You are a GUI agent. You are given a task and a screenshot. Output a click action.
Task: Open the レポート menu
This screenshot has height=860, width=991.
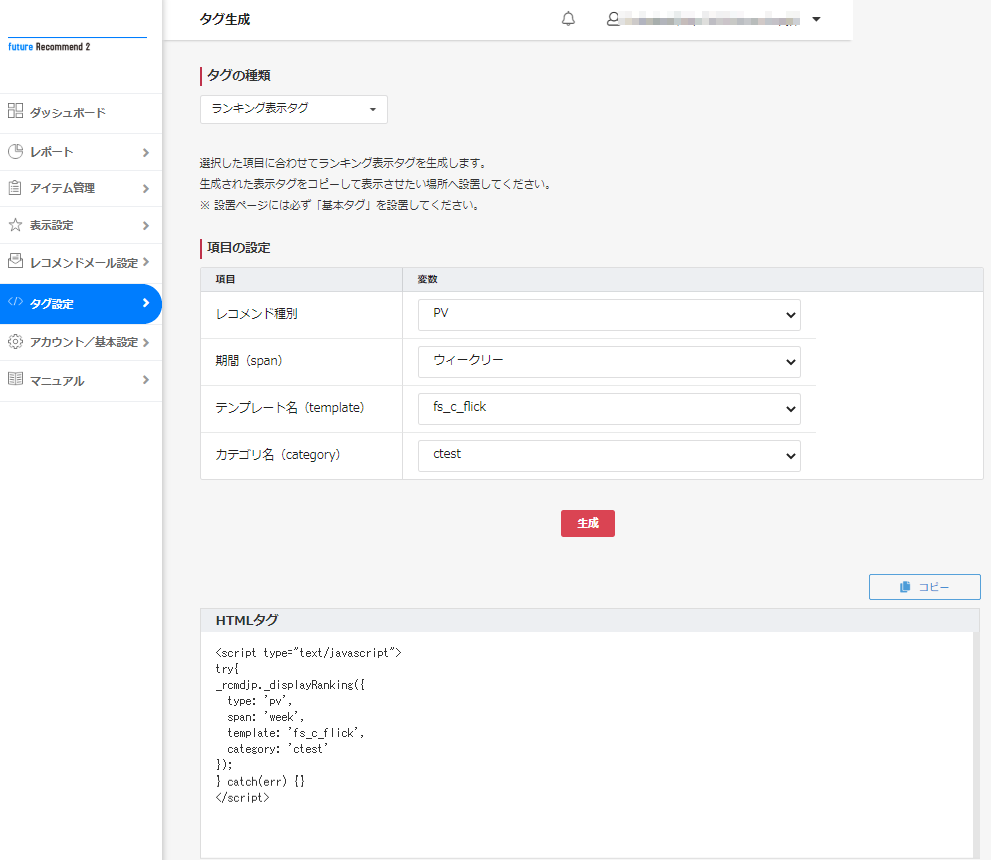click(81, 152)
